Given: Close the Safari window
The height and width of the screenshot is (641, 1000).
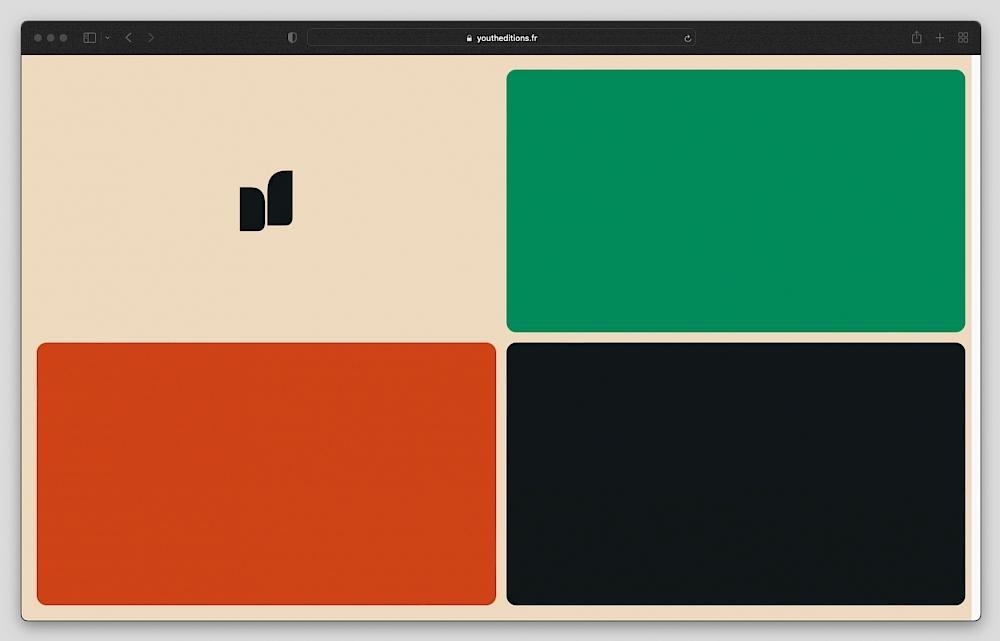Looking at the screenshot, I should click(x=39, y=38).
